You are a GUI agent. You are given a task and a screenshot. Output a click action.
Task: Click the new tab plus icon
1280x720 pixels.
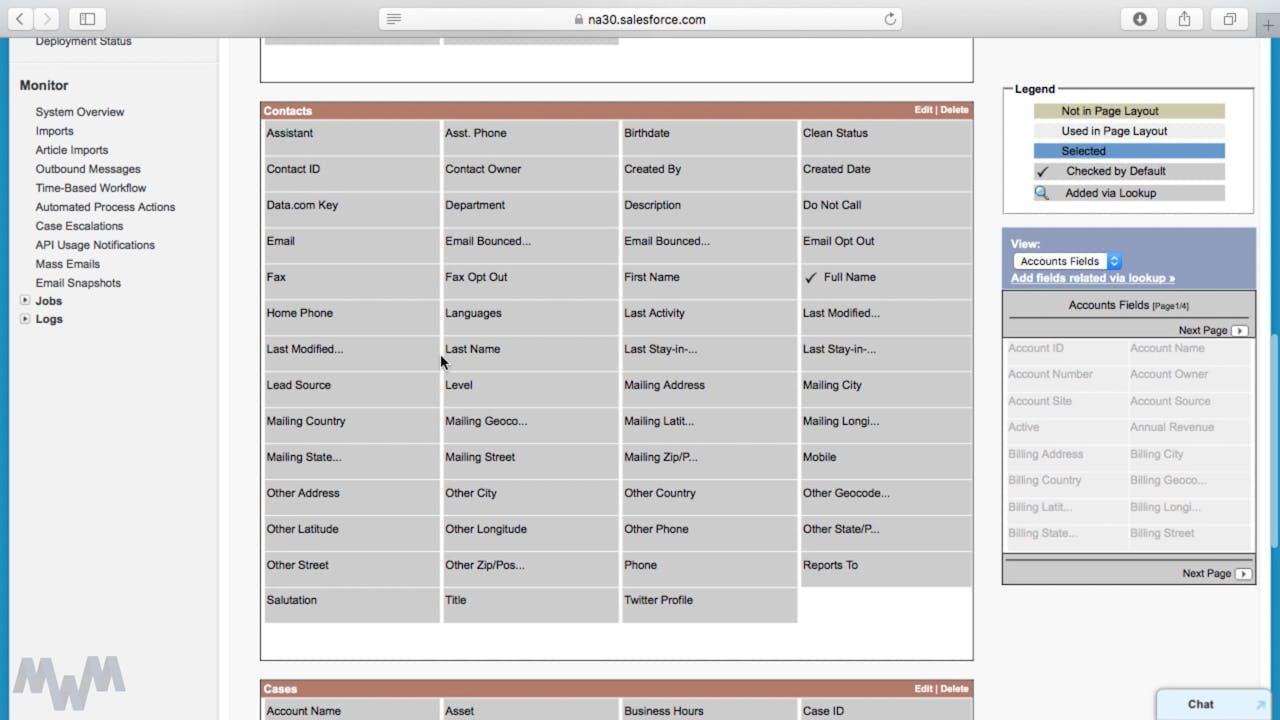(x=1268, y=26)
